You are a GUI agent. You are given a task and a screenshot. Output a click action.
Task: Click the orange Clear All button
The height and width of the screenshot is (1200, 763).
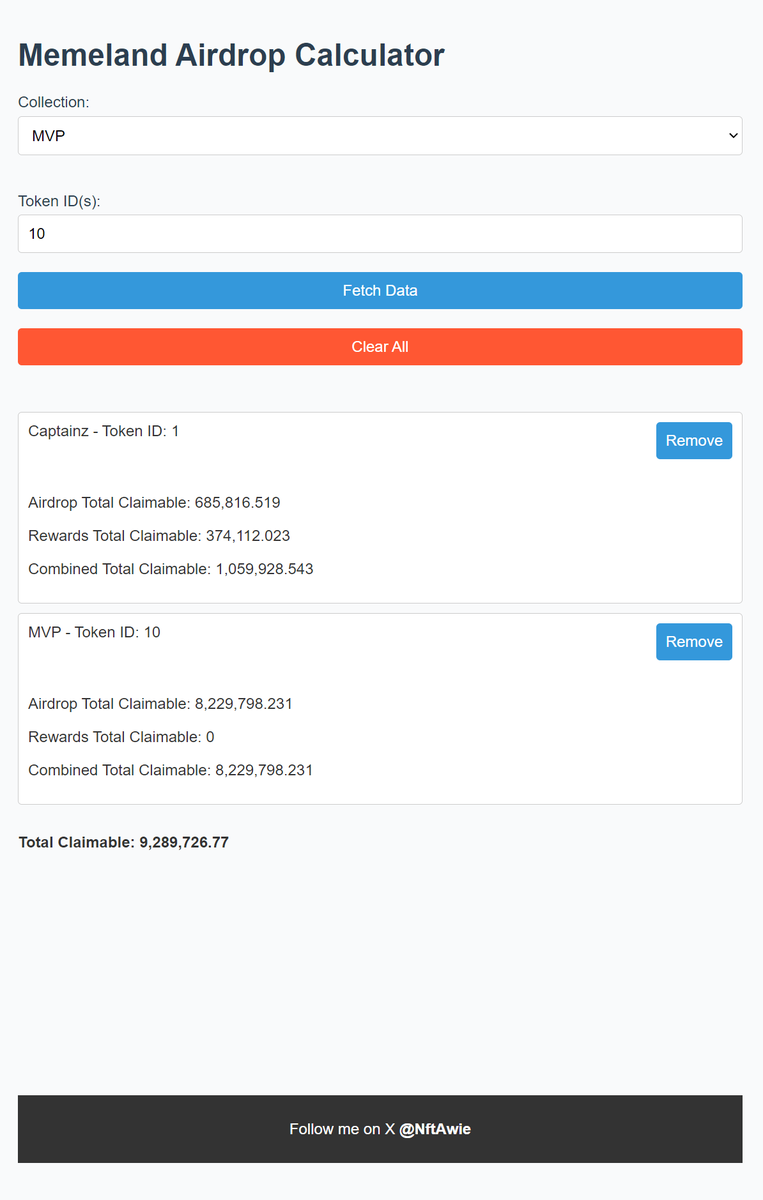(x=380, y=347)
